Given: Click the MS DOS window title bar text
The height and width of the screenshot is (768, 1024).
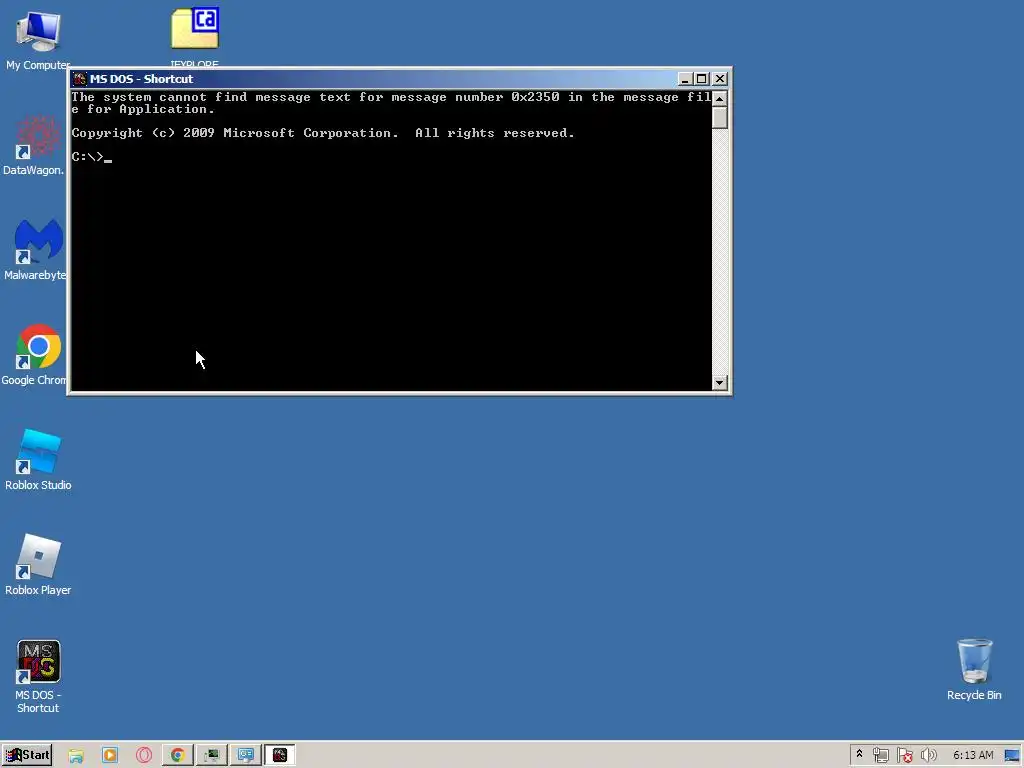Looking at the screenshot, I should pyautogui.click(x=141, y=79).
